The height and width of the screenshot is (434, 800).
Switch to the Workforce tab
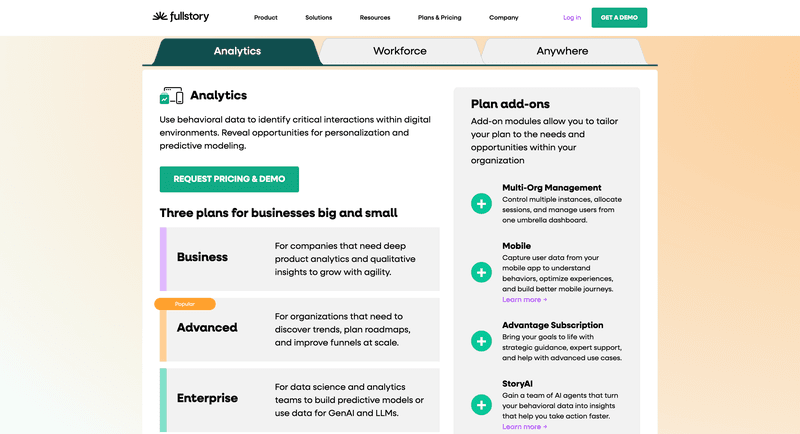click(400, 51)
